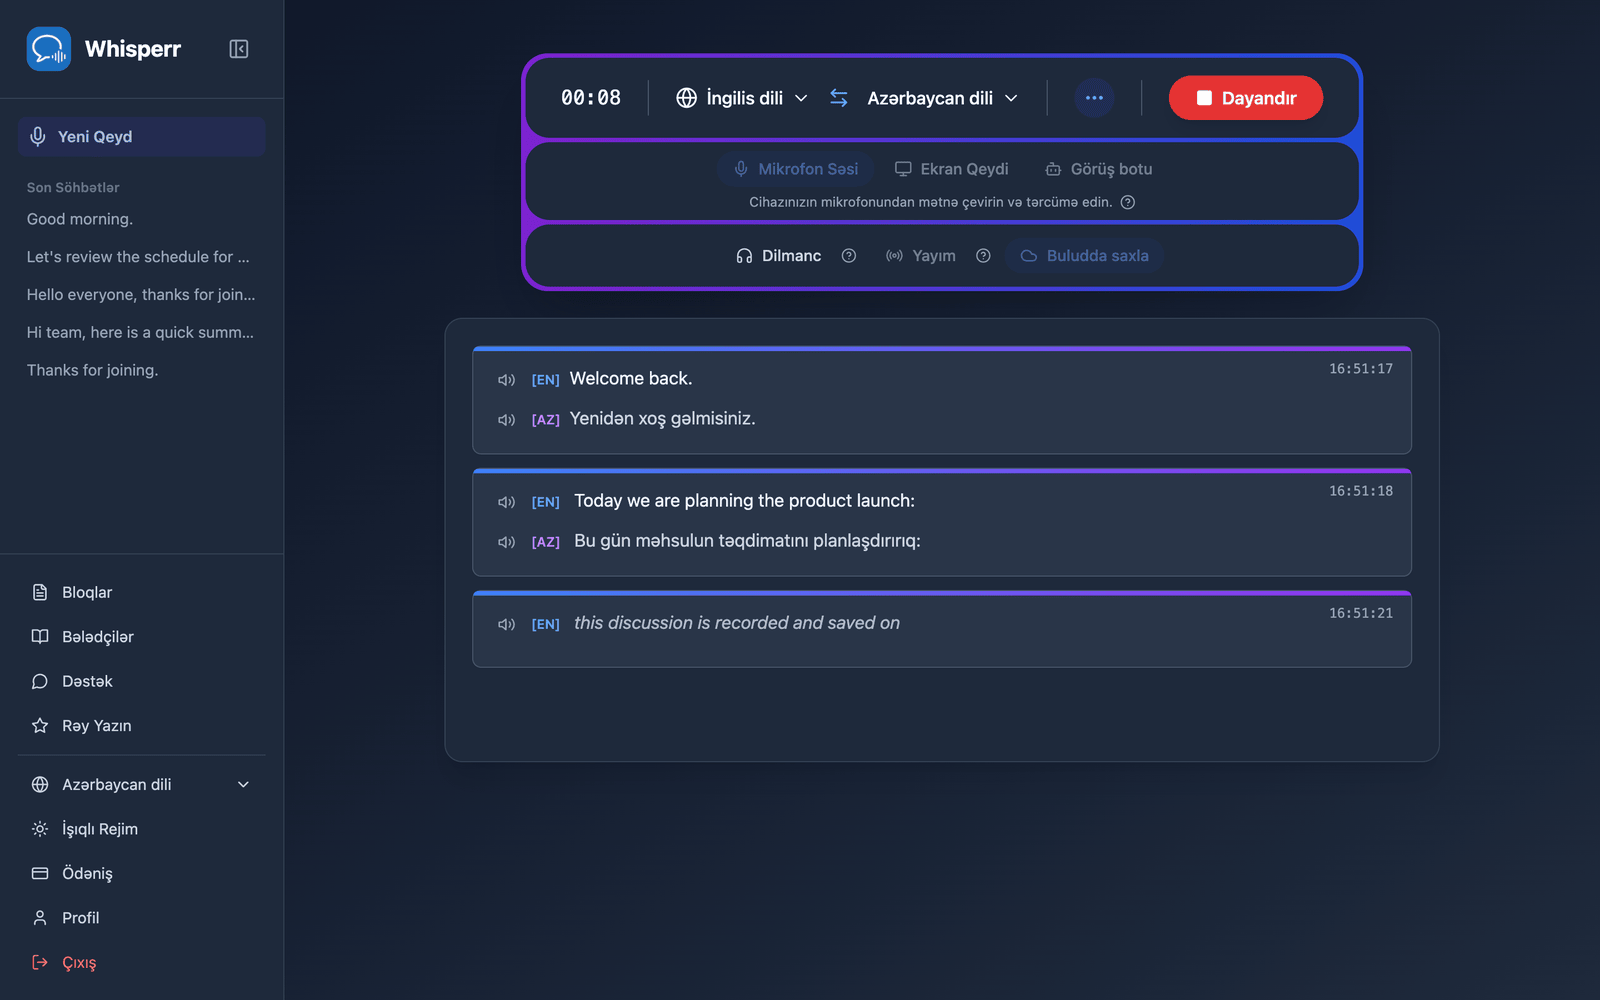Click timestamp 16:51:17
Image resolution: width=1600 pixels, height=1000 pixels.
point(1360,369)
